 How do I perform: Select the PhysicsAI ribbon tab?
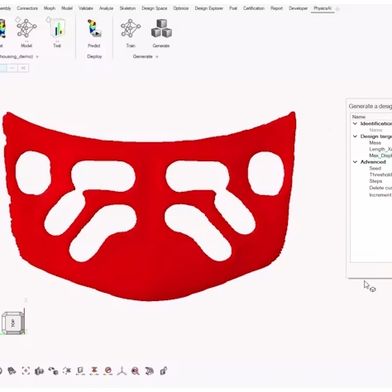323,8
